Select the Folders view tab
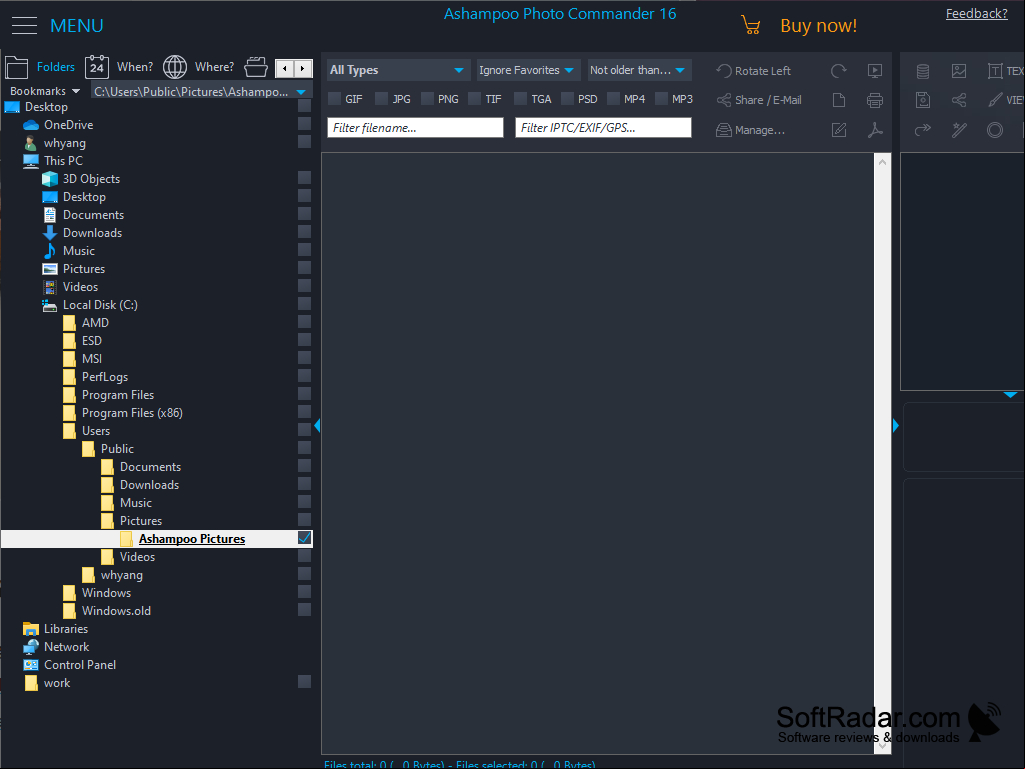Viewport: 1025px width, 769px height. tap(41, 67)
